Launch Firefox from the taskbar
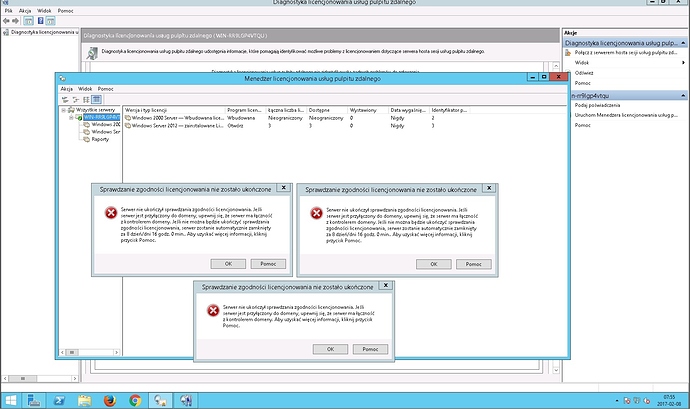This screenshot has height=409, width=690. click(110, 400)
